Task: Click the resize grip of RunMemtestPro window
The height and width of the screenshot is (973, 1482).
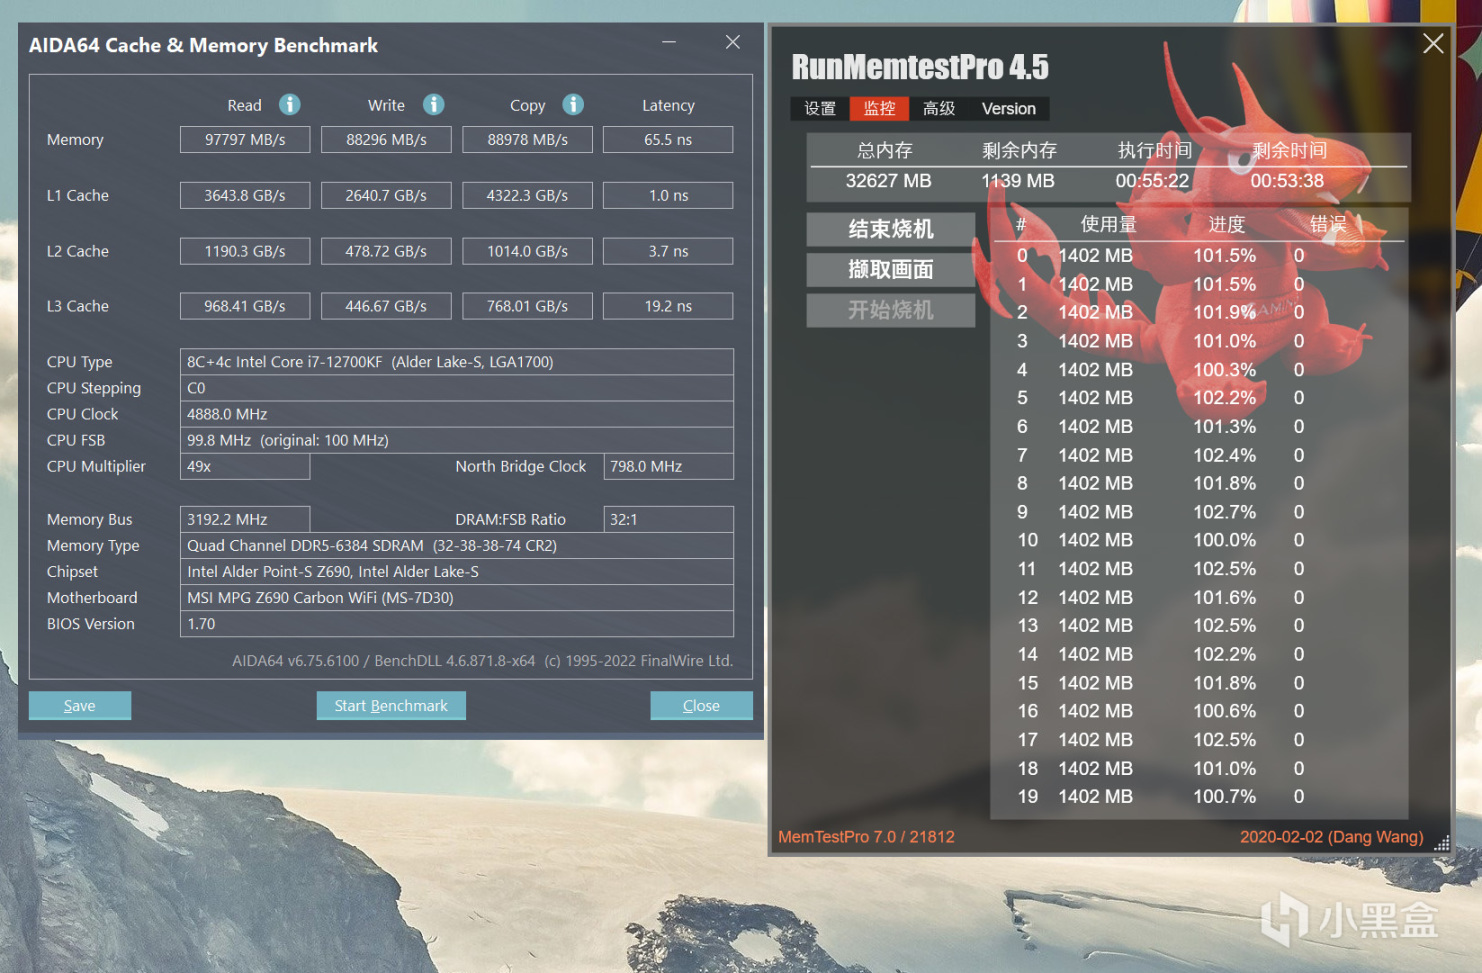Action: (1441, 844)
